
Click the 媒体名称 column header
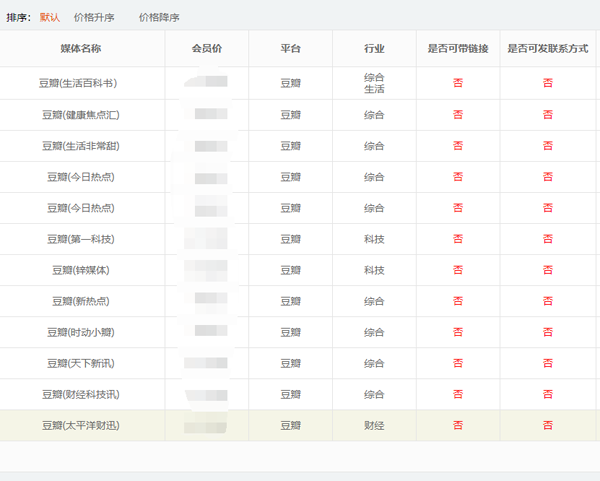pyautogui.click(x=80, y=49)
